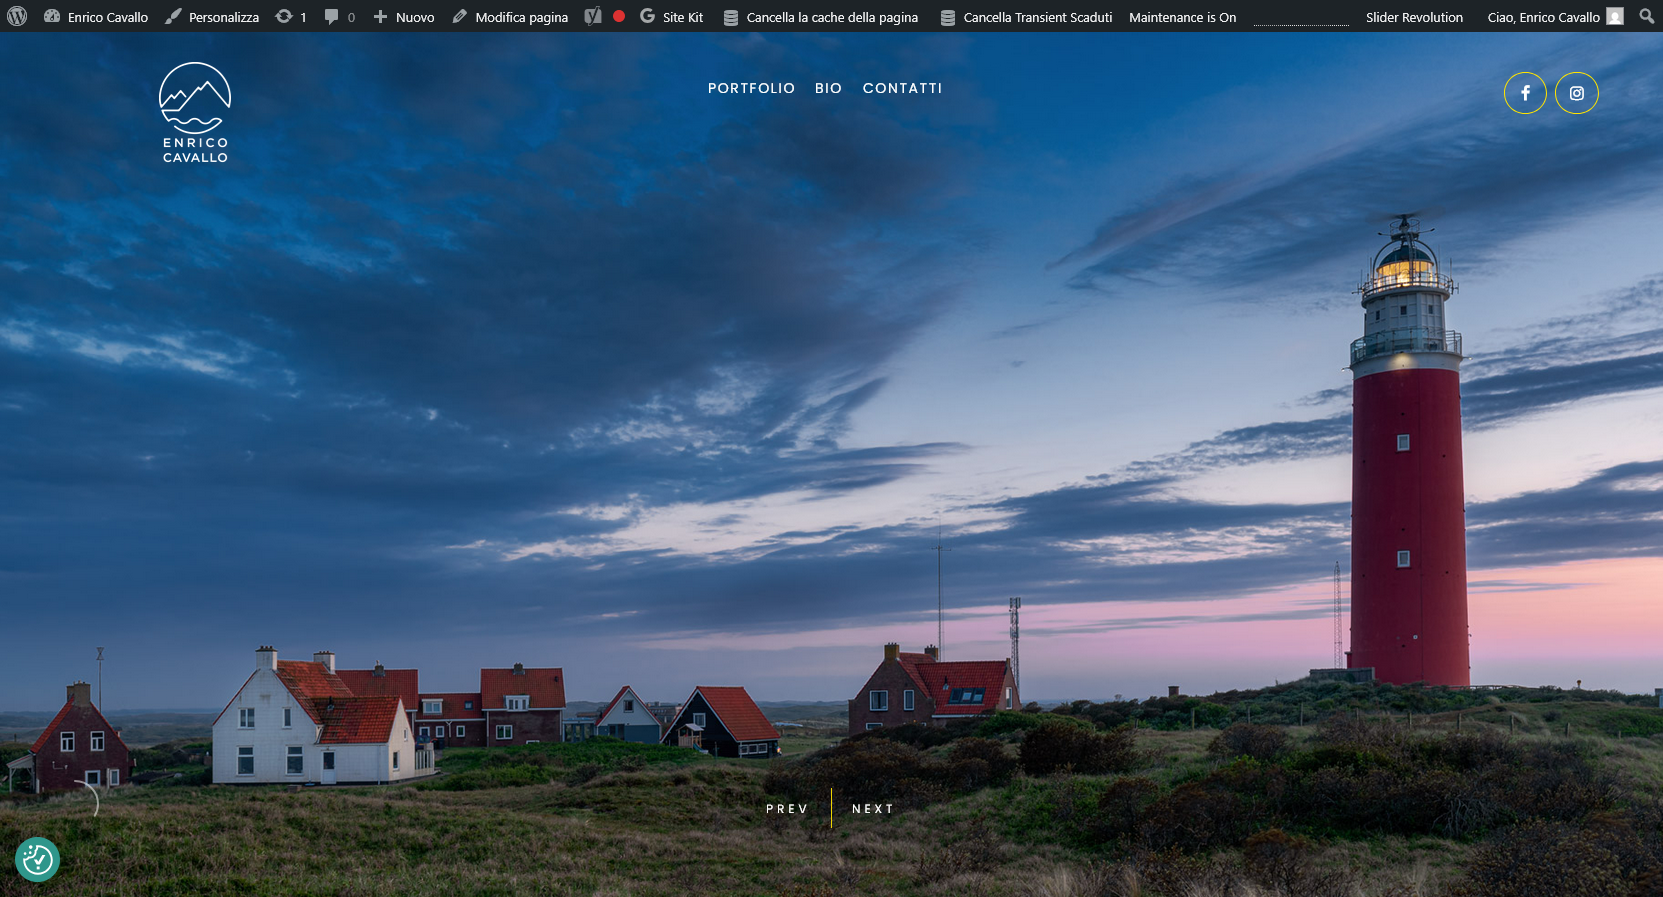Click the updates refresh icon
Viewport: 1663px width, 897px height.
(x=284, y=16)
